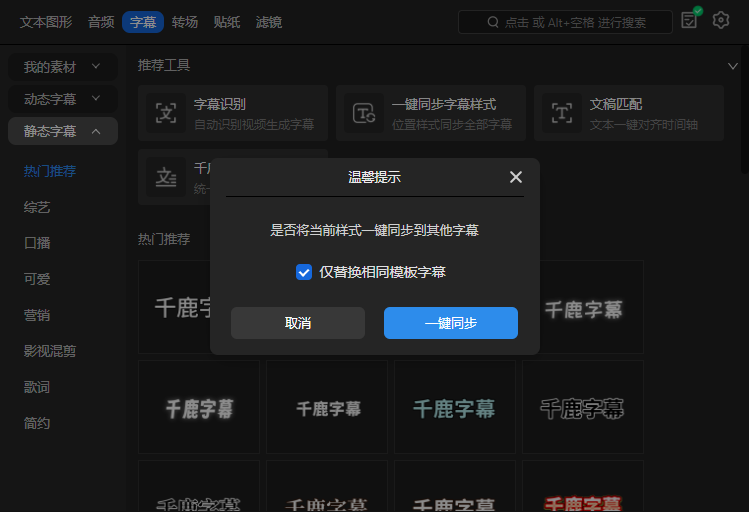Click the 字幕识别 tool icon
The width and height of the screenshot is (749, 512).
pos(166,113)
